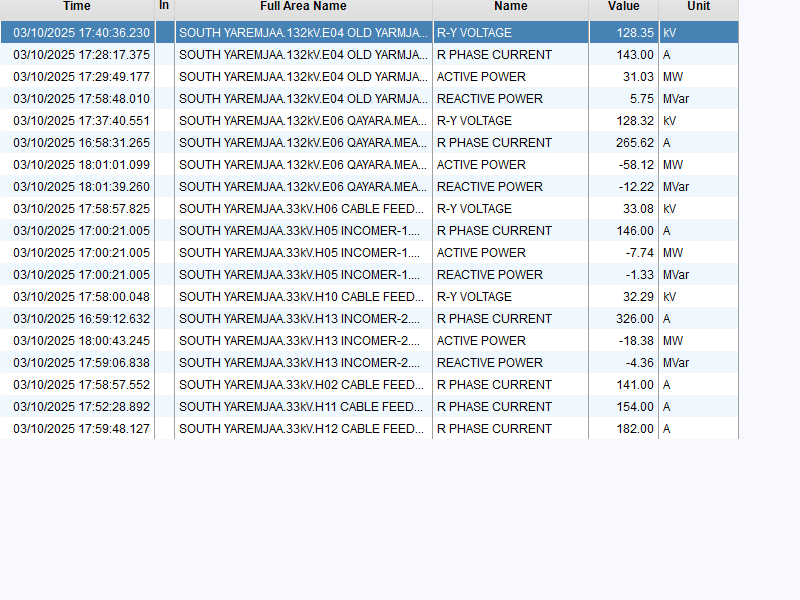
Task: Click the 143.00 current value
Action: (x=624, y=55)
